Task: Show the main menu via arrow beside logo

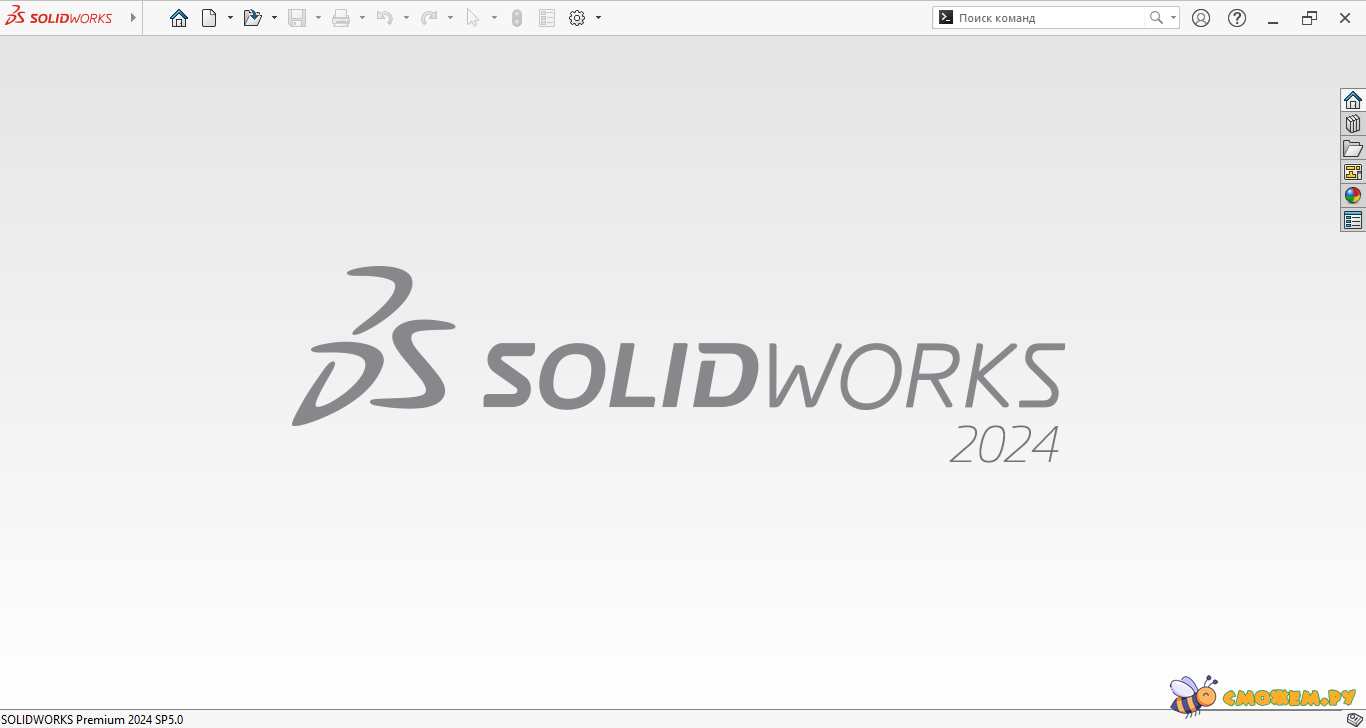Action: (133, 18)
